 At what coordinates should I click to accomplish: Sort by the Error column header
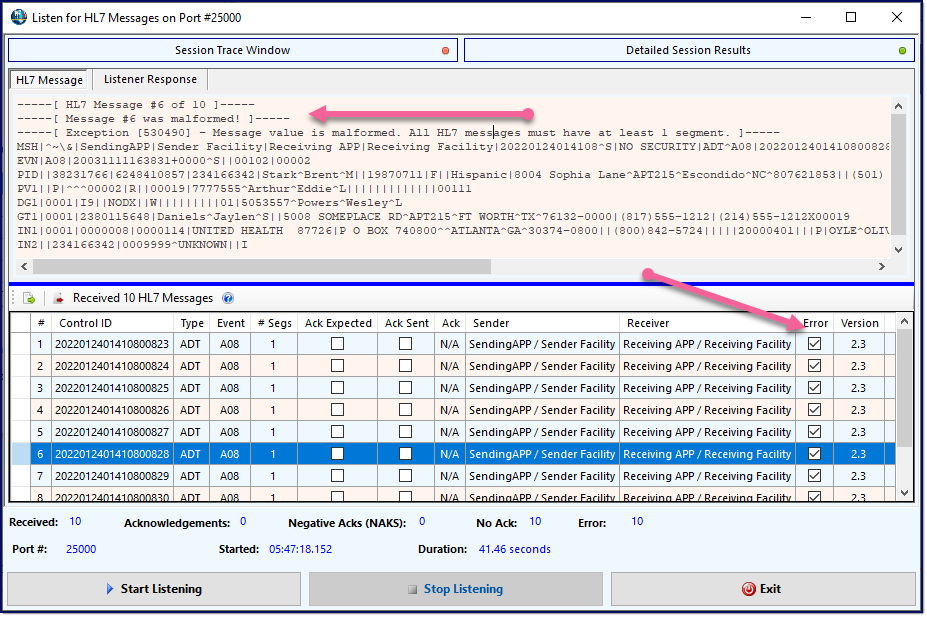click(x=815, y=323)
